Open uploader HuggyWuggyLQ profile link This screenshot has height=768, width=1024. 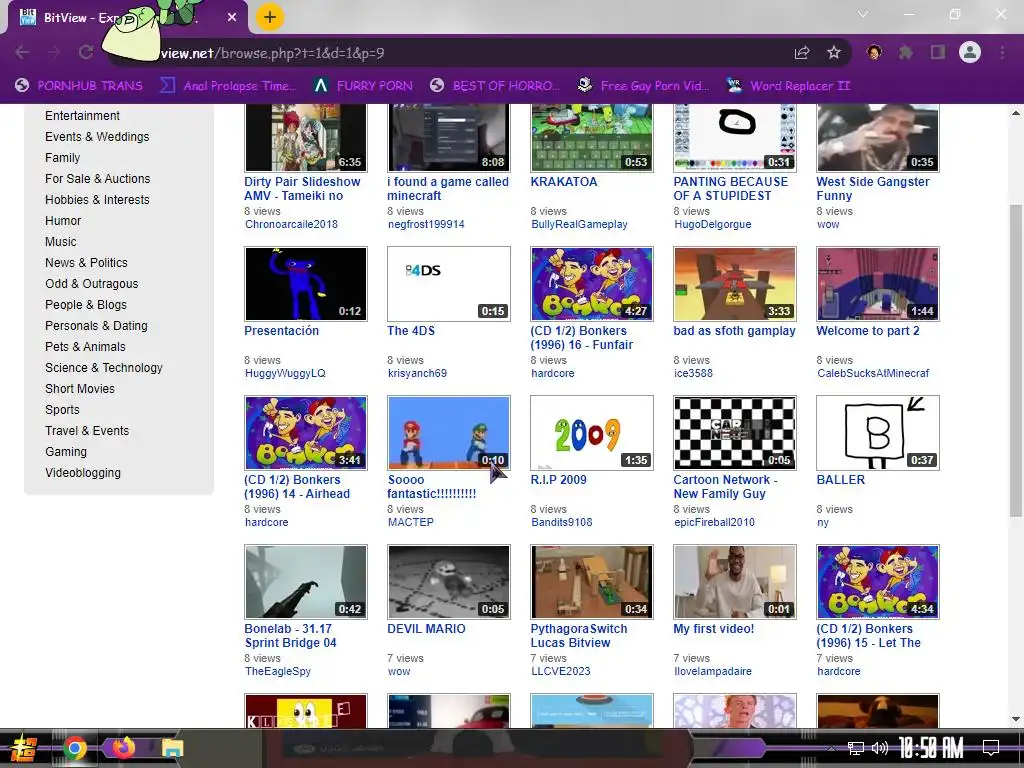[285, 374]
